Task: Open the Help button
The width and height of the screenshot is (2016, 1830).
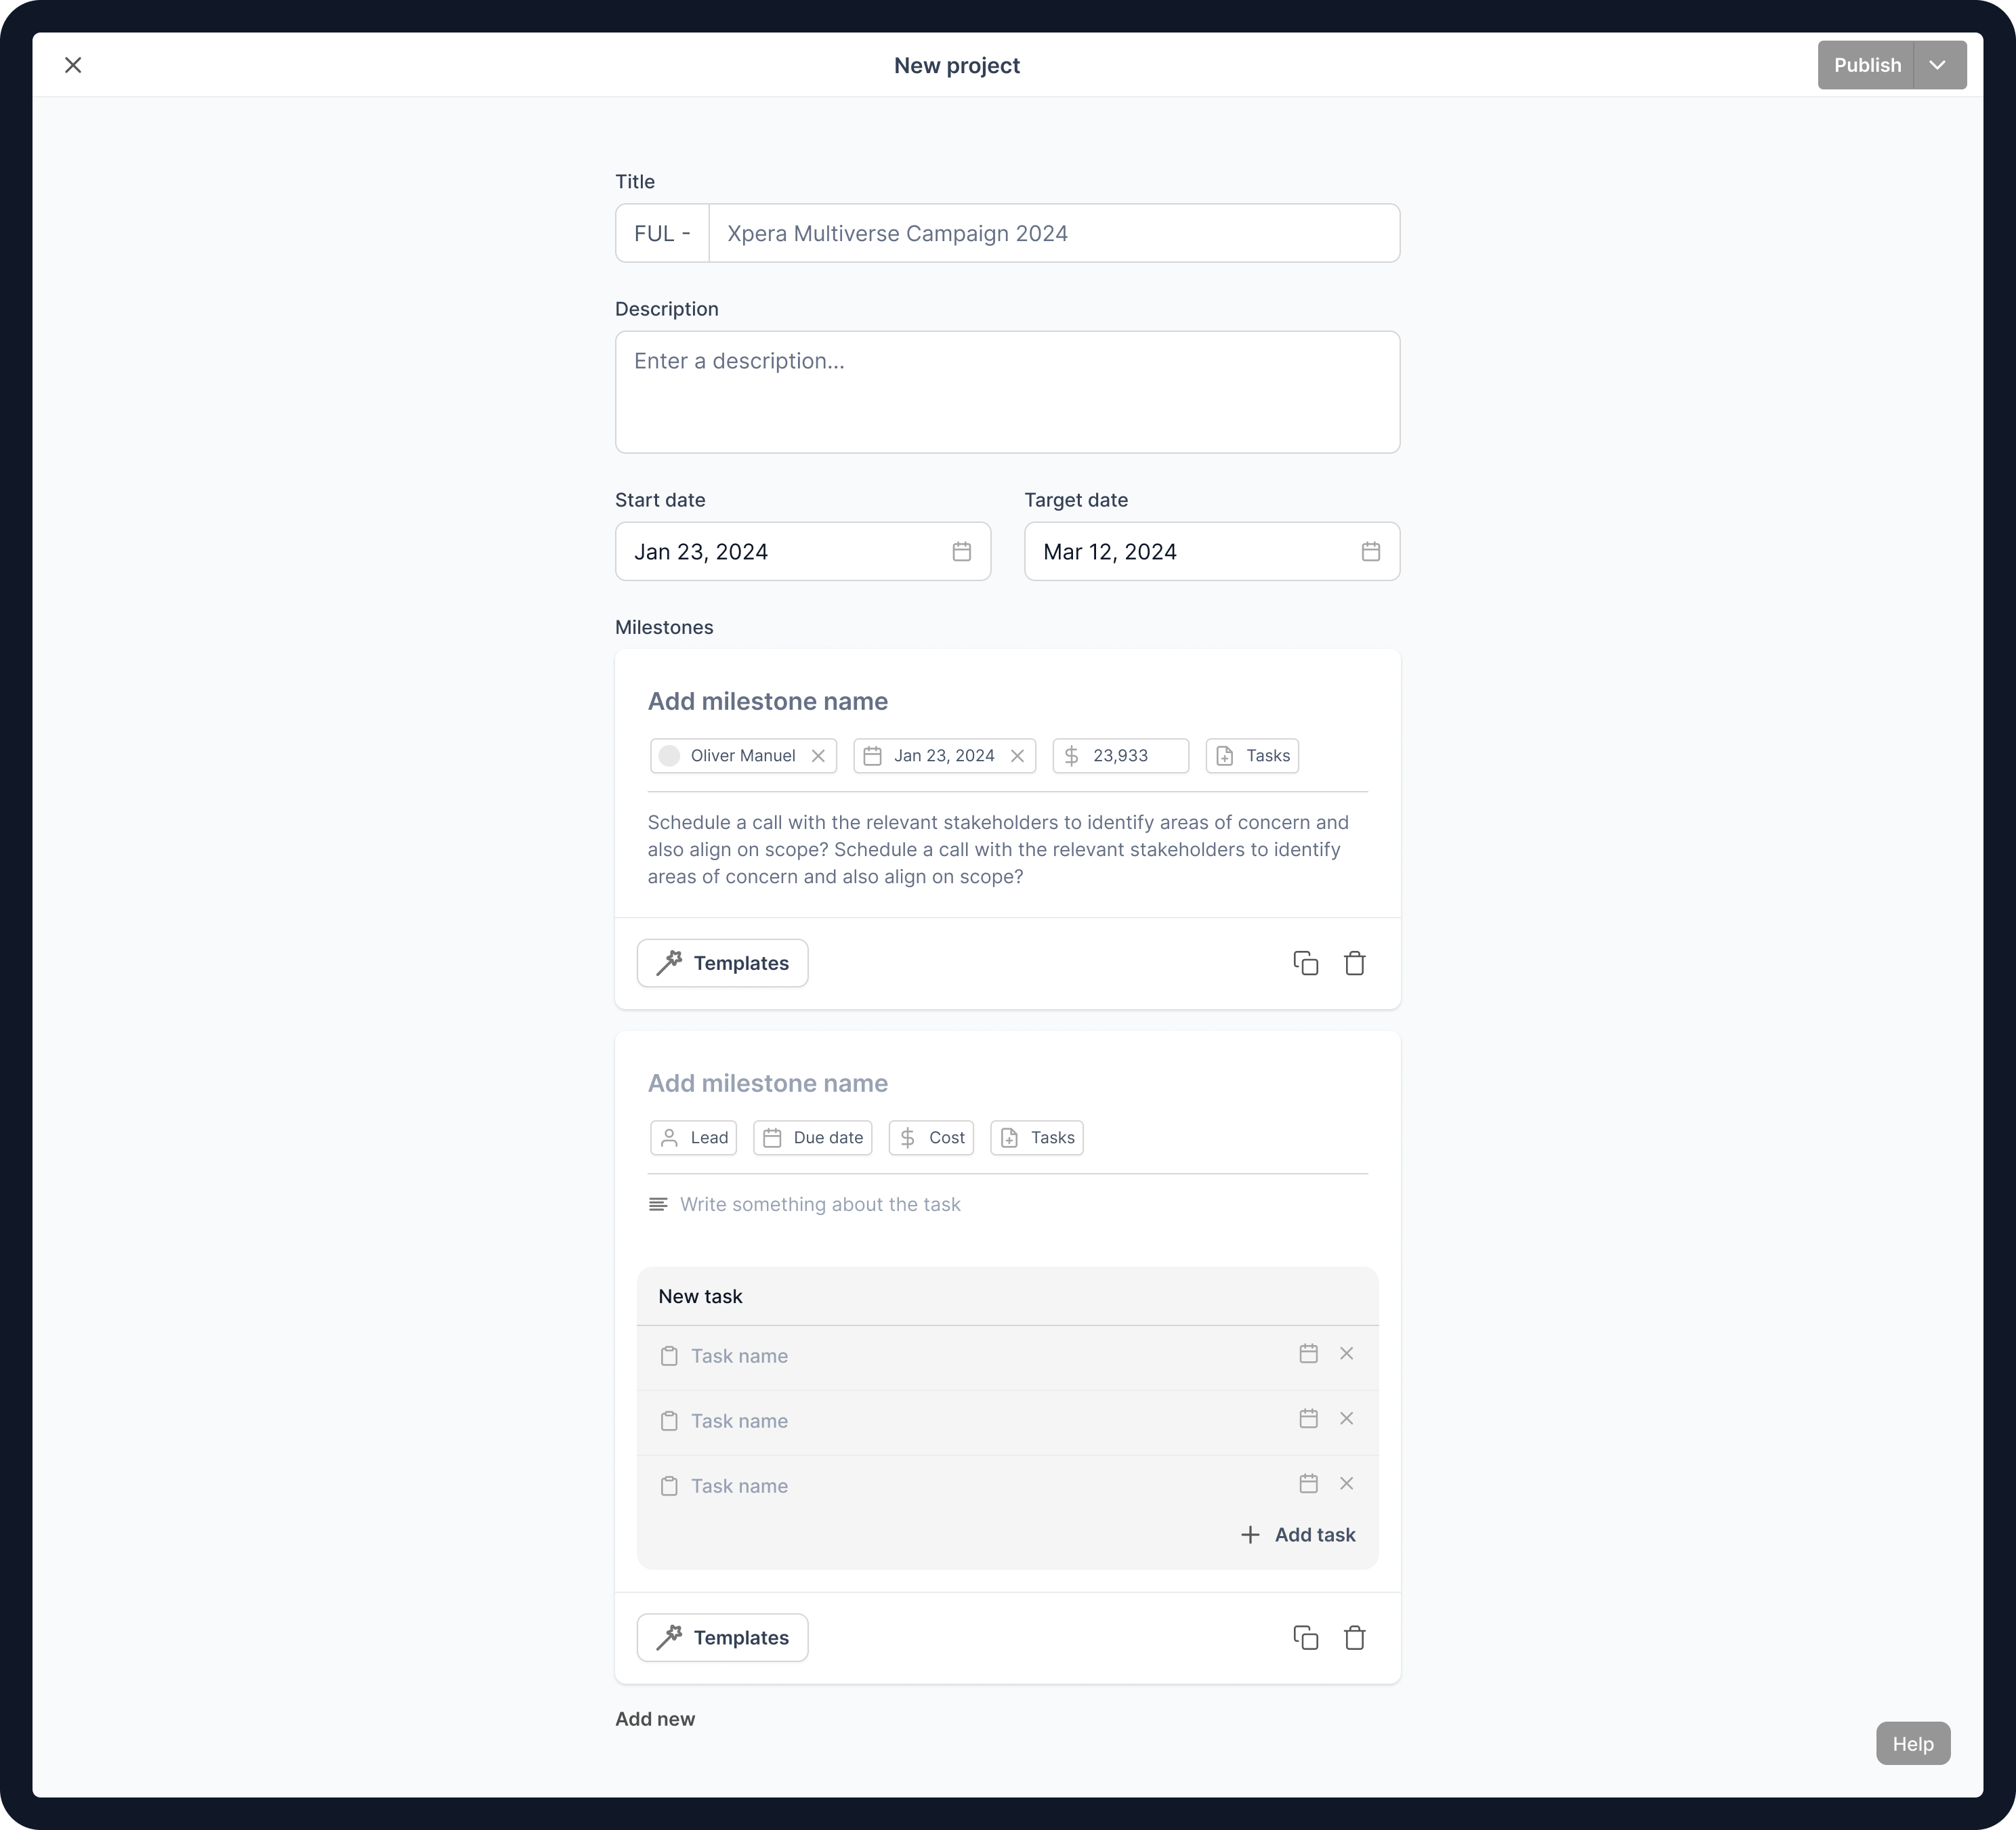Action: [1912, 1744]
